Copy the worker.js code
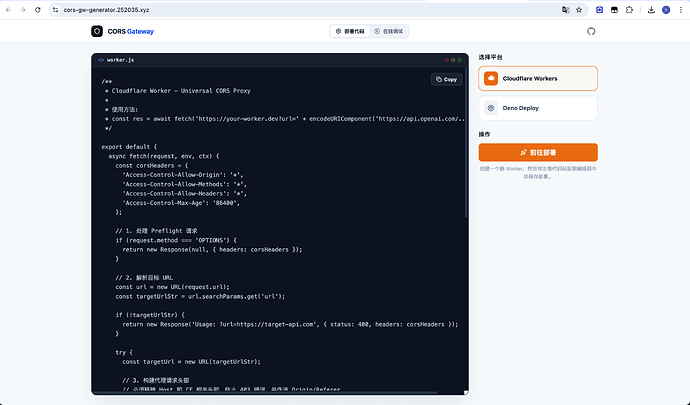 click(446, 79)
